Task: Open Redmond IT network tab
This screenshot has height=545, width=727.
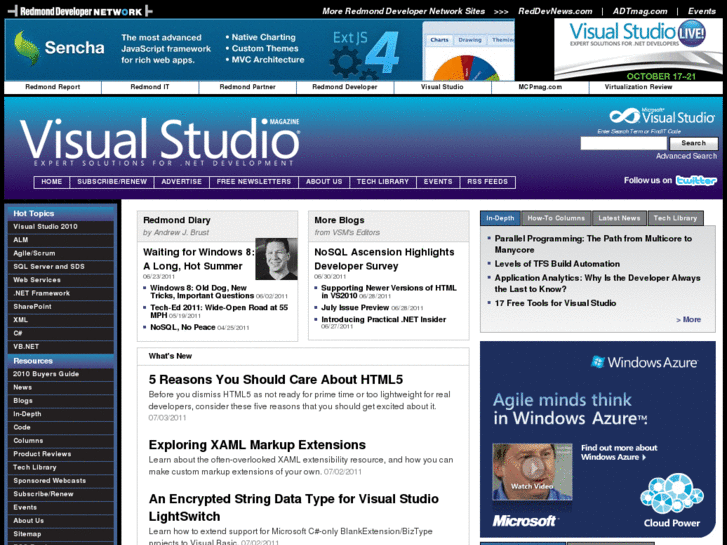Action: point(150,87)
